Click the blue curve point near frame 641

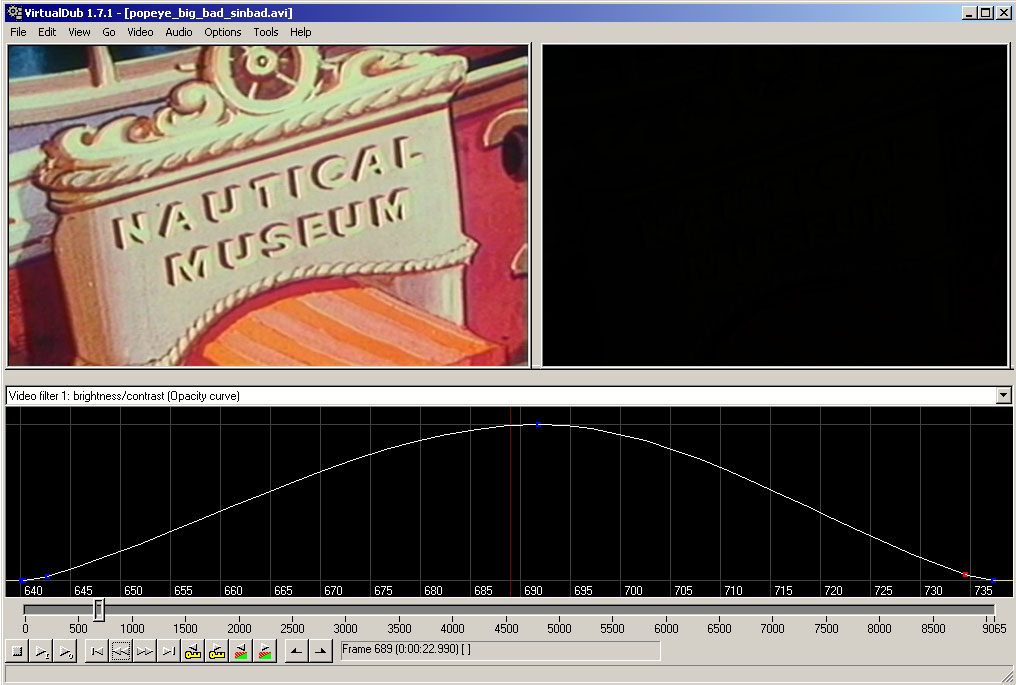coord(47,576)
